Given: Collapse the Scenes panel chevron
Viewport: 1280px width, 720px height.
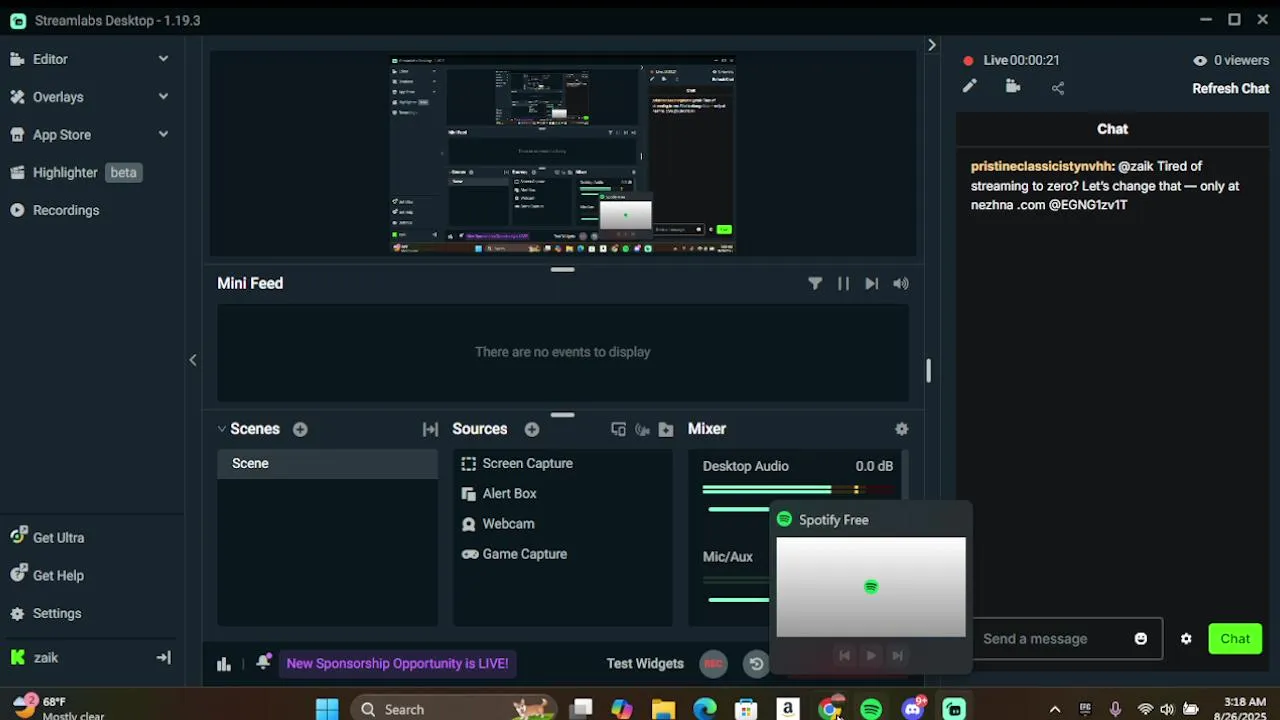Looking at the screenshot, I should click(x=222, y=429).
